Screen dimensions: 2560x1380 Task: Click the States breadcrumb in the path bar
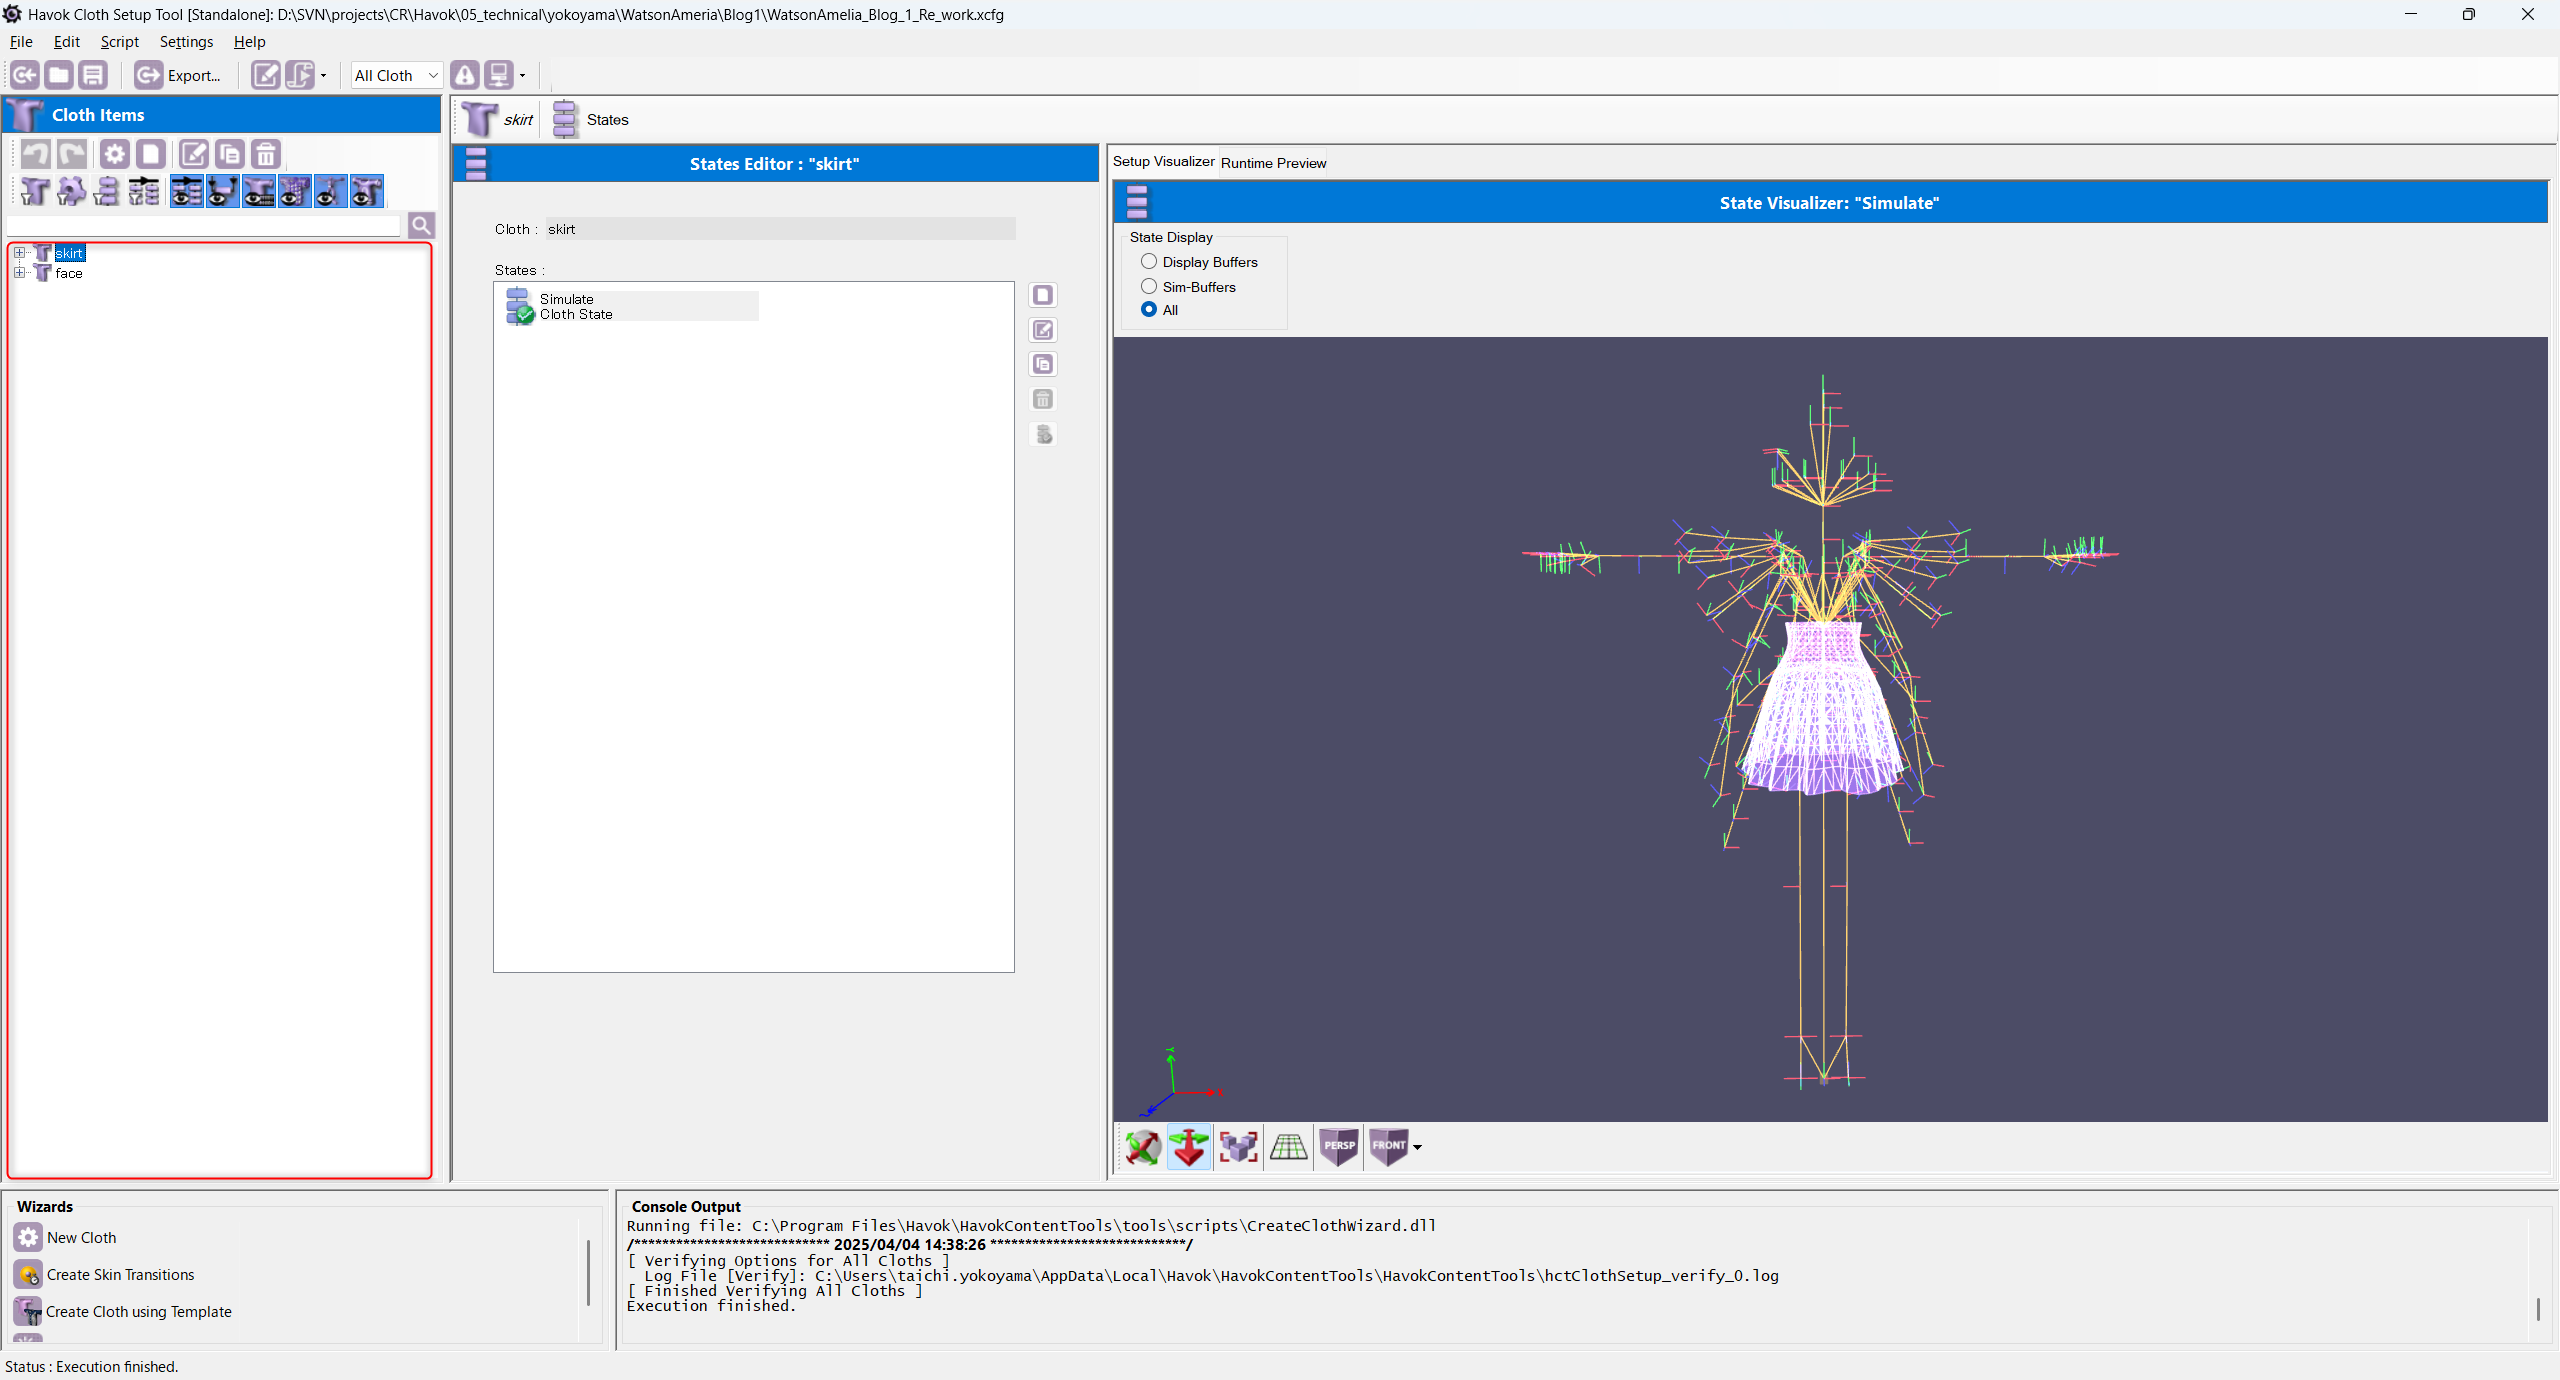pos(591,120)
